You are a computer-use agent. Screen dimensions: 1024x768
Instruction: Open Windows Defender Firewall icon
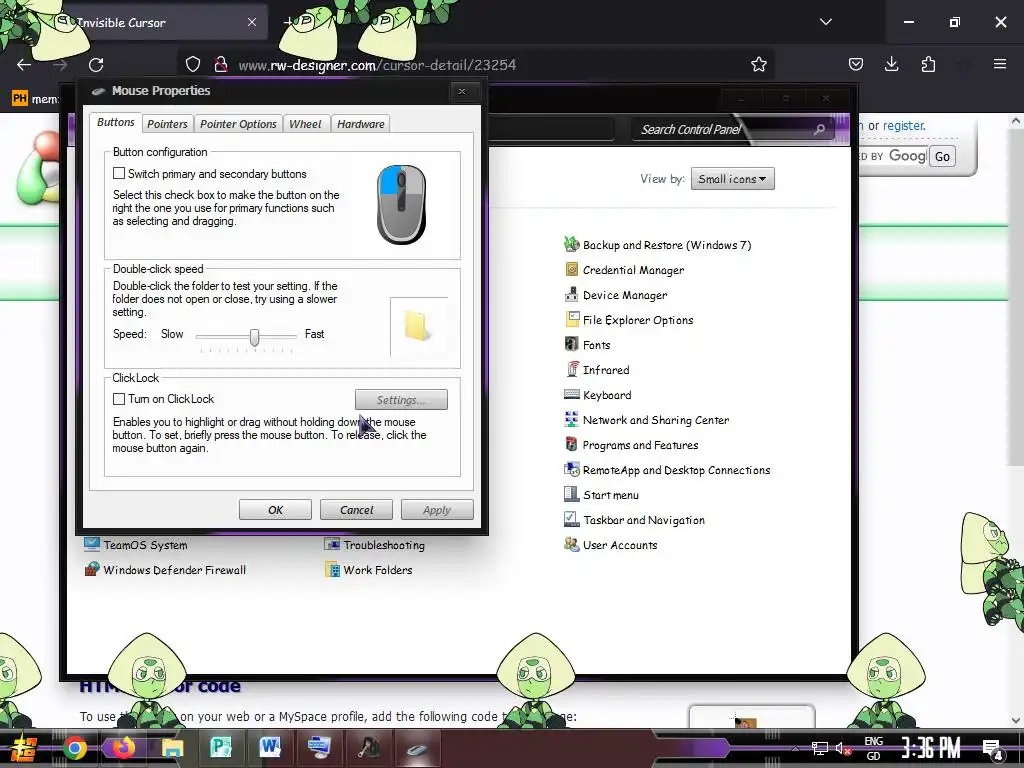(91, 569)
